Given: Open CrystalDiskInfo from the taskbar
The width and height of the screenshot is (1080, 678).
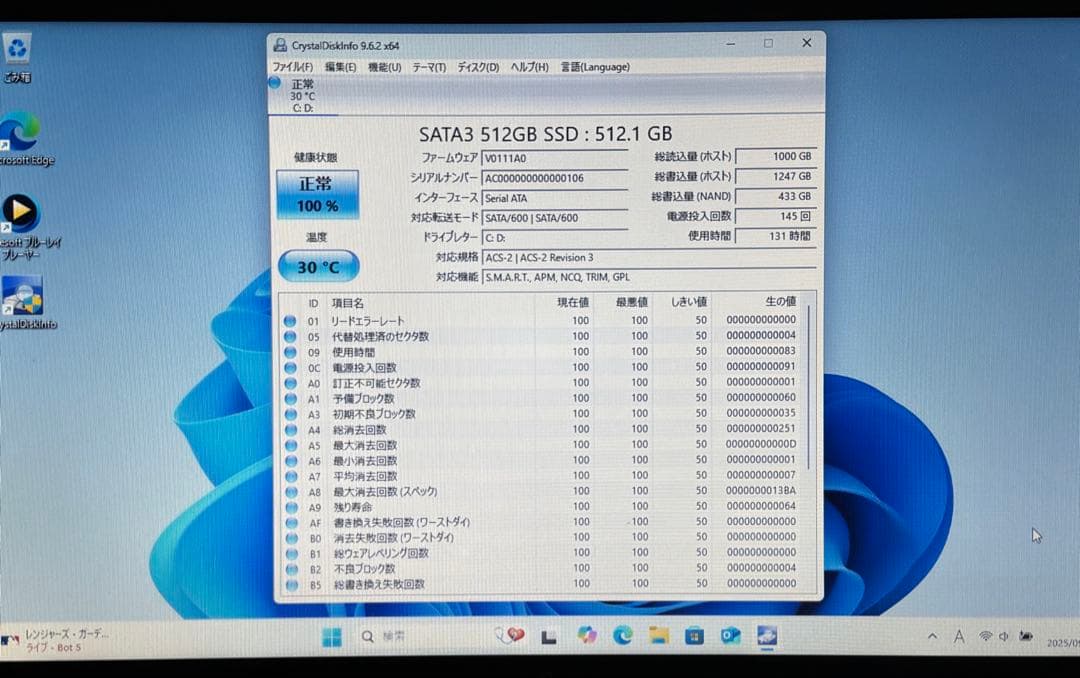Looking at the screenshot, I should point(768,635).
